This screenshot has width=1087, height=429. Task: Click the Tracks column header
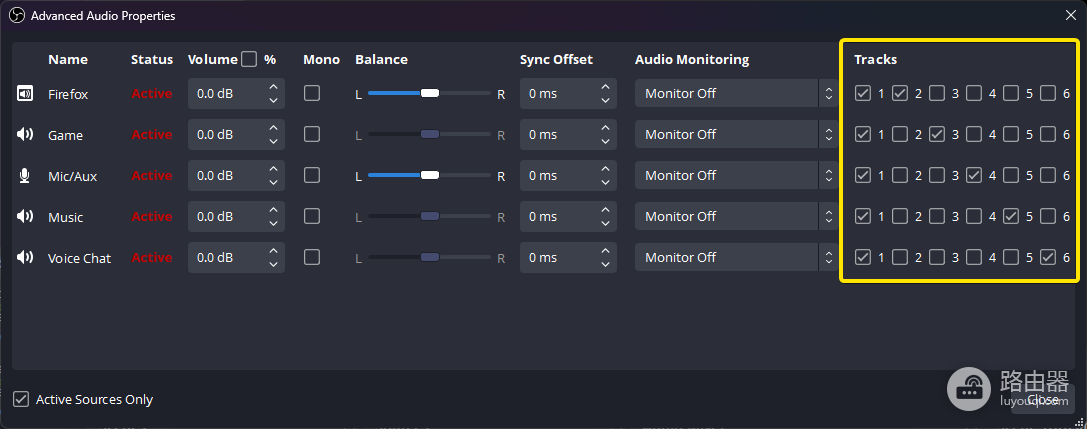tap(876, 60)
